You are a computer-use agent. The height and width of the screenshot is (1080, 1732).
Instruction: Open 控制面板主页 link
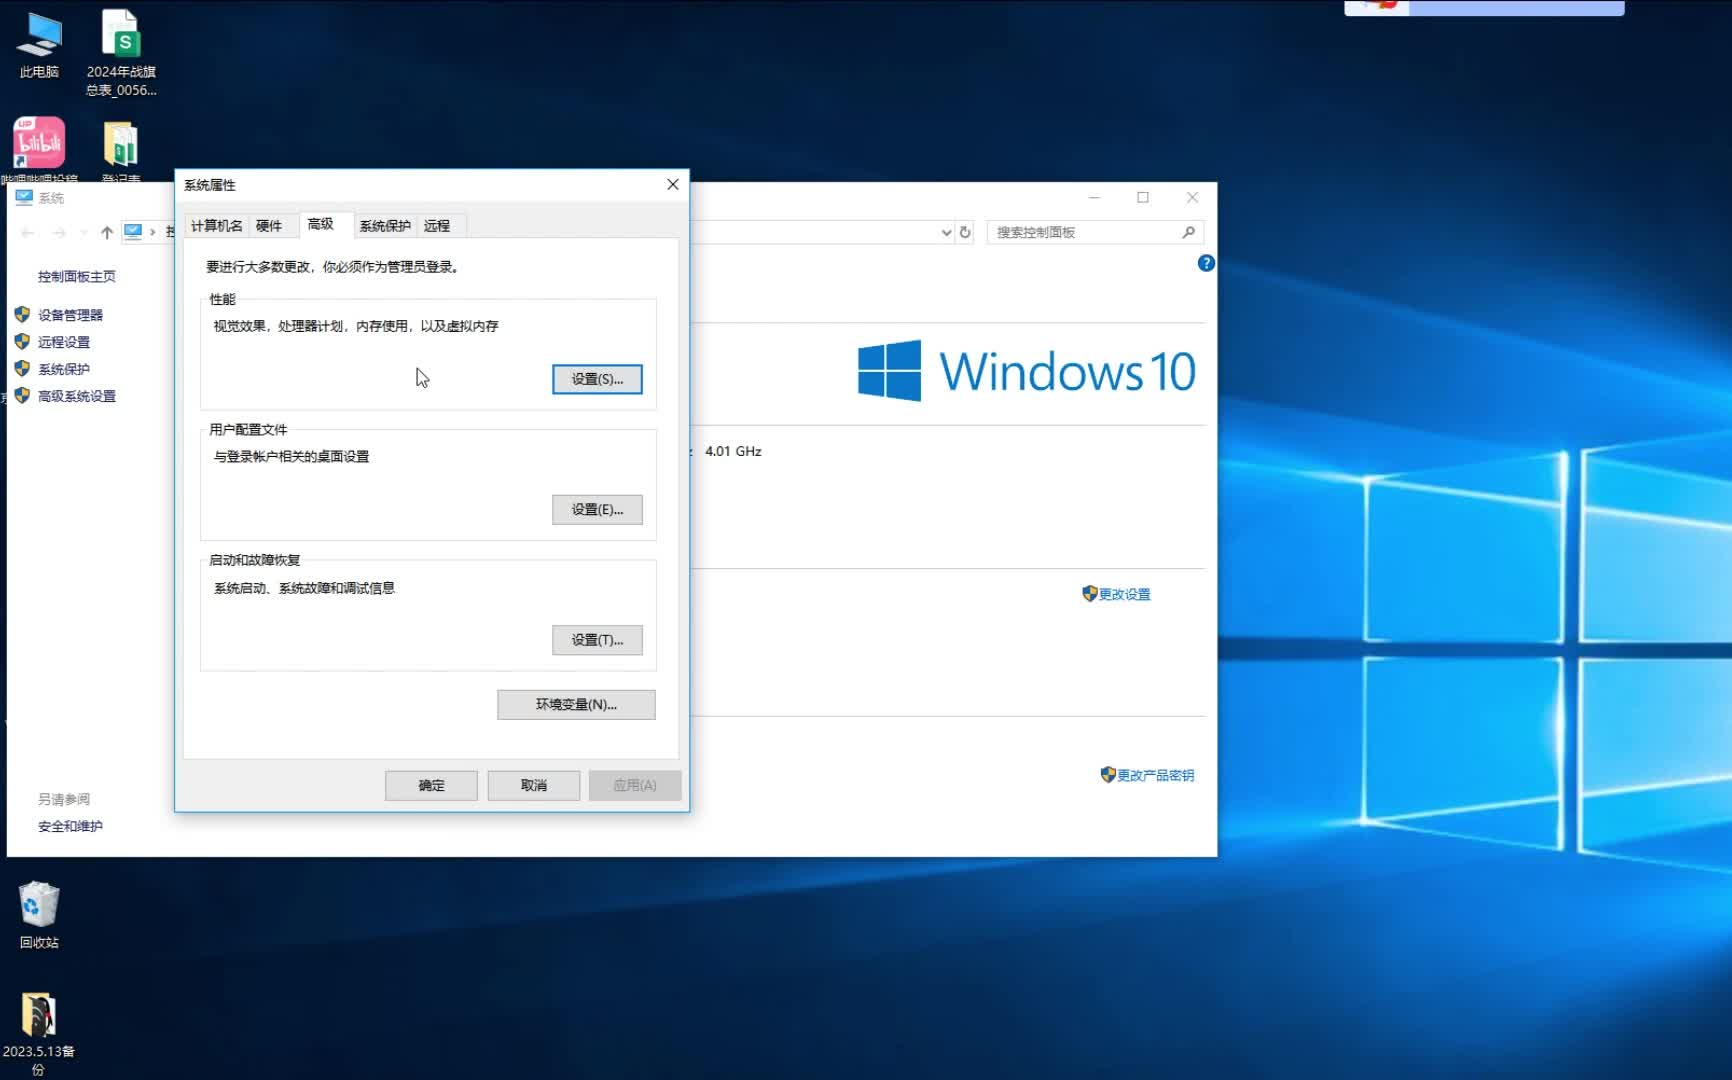pos(77,276)
